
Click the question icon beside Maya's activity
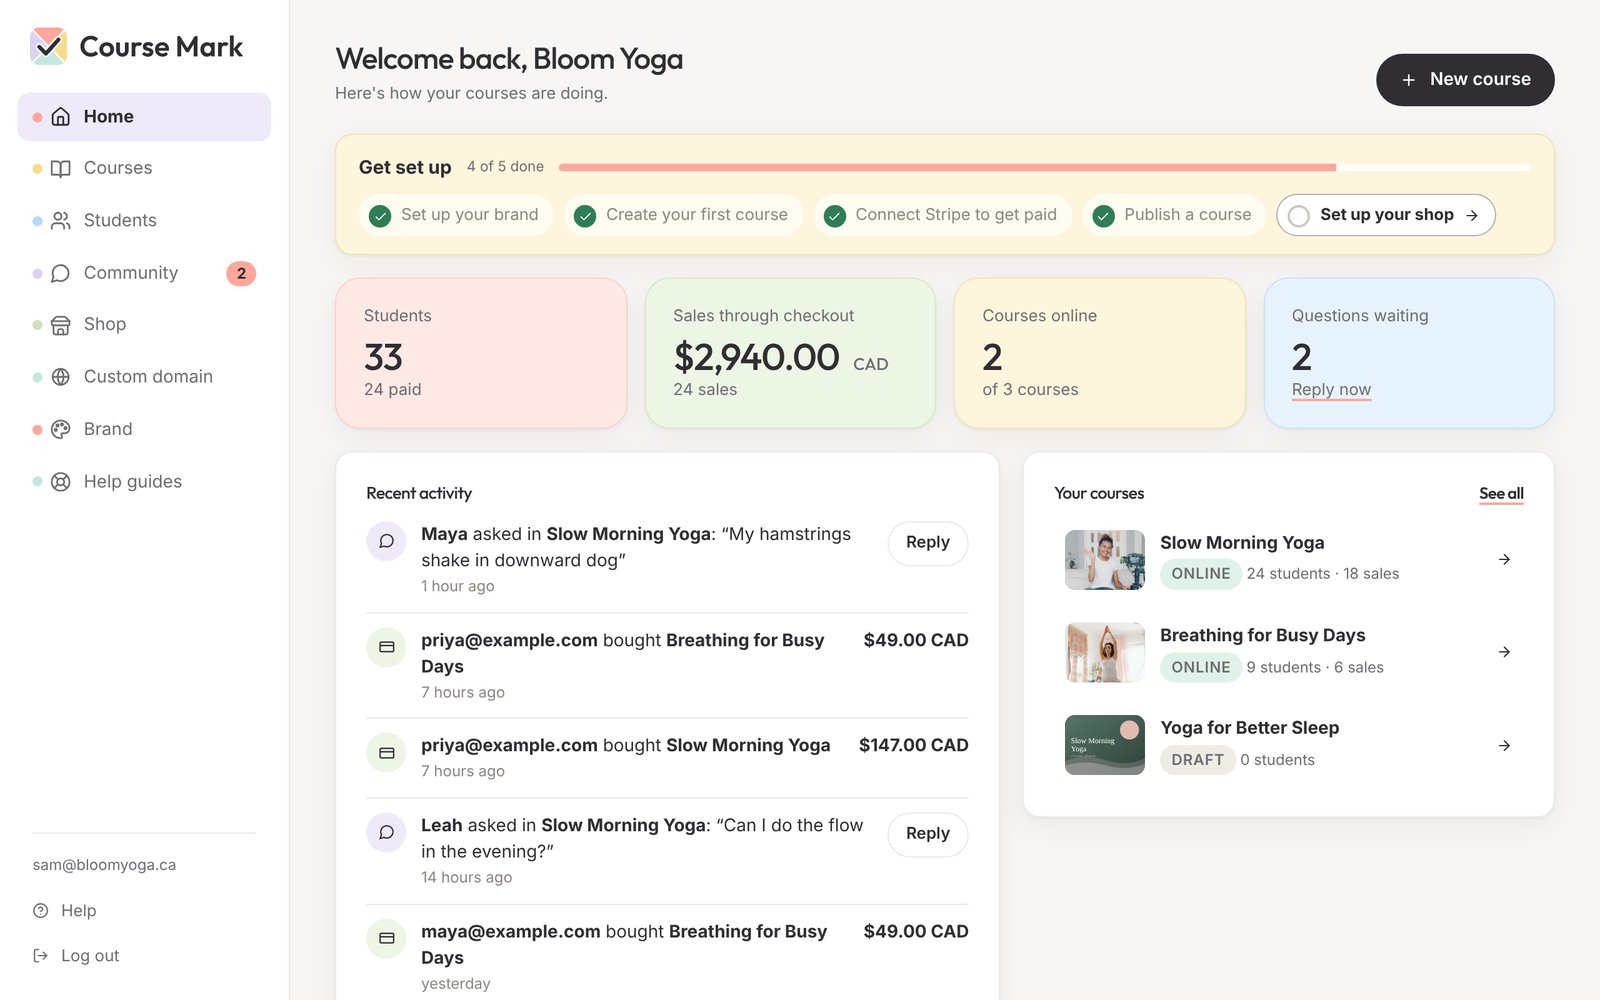[x=386, y=541]
